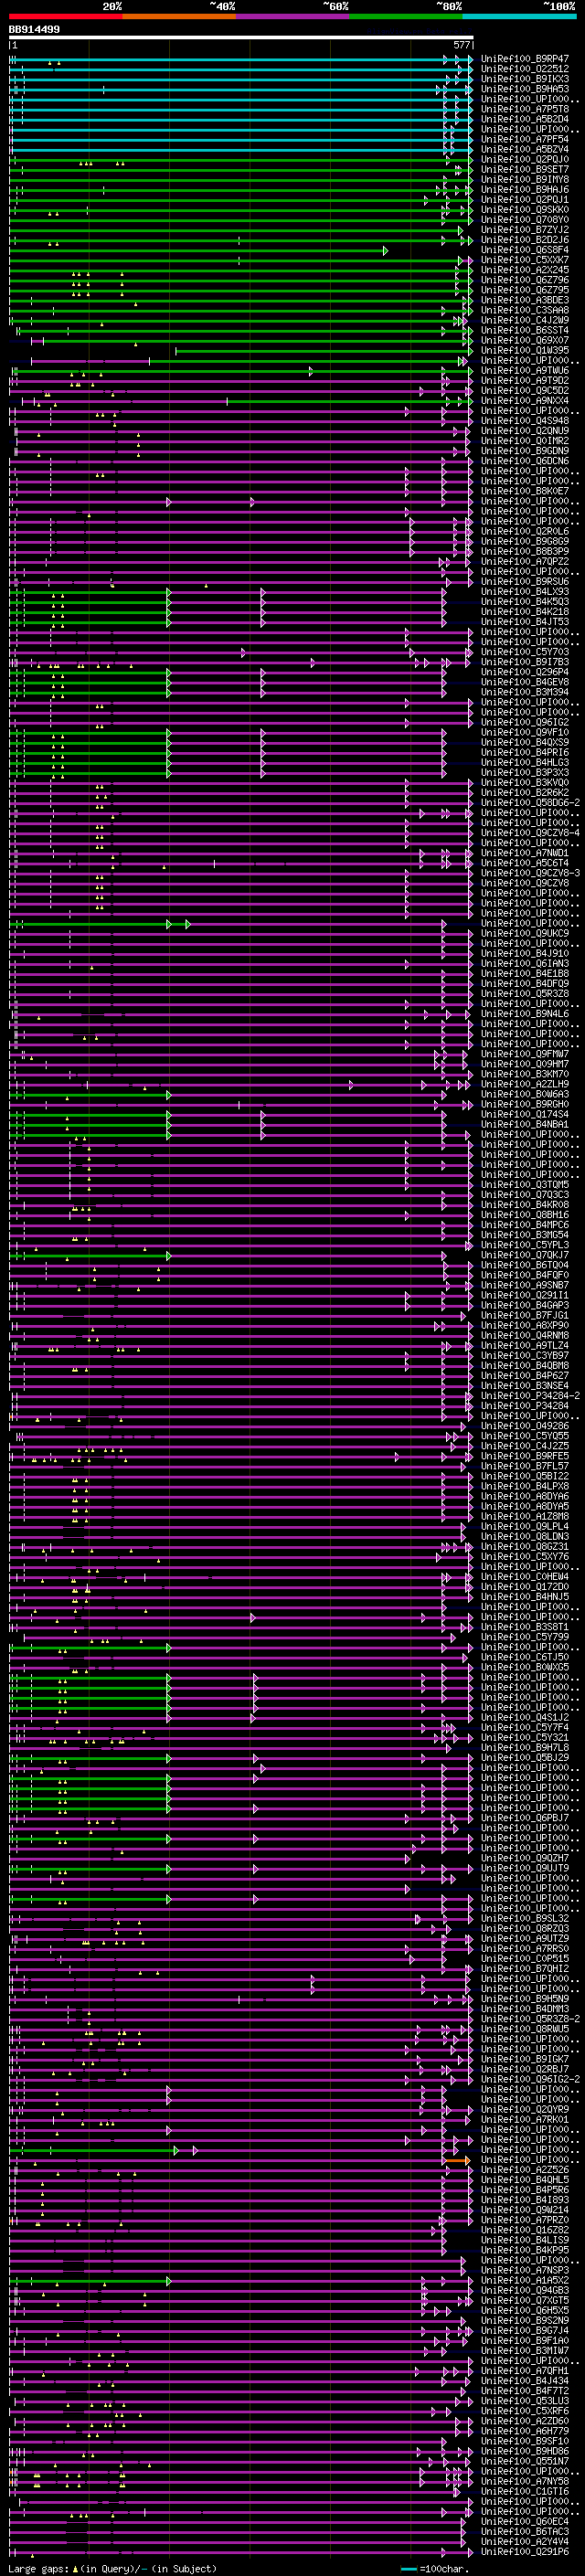The height and width of the screenshot is (2576, 585).
Task: Select hit UniRef100_B3KVQ0
Action: pyautogui.click(x=525, y=783)
